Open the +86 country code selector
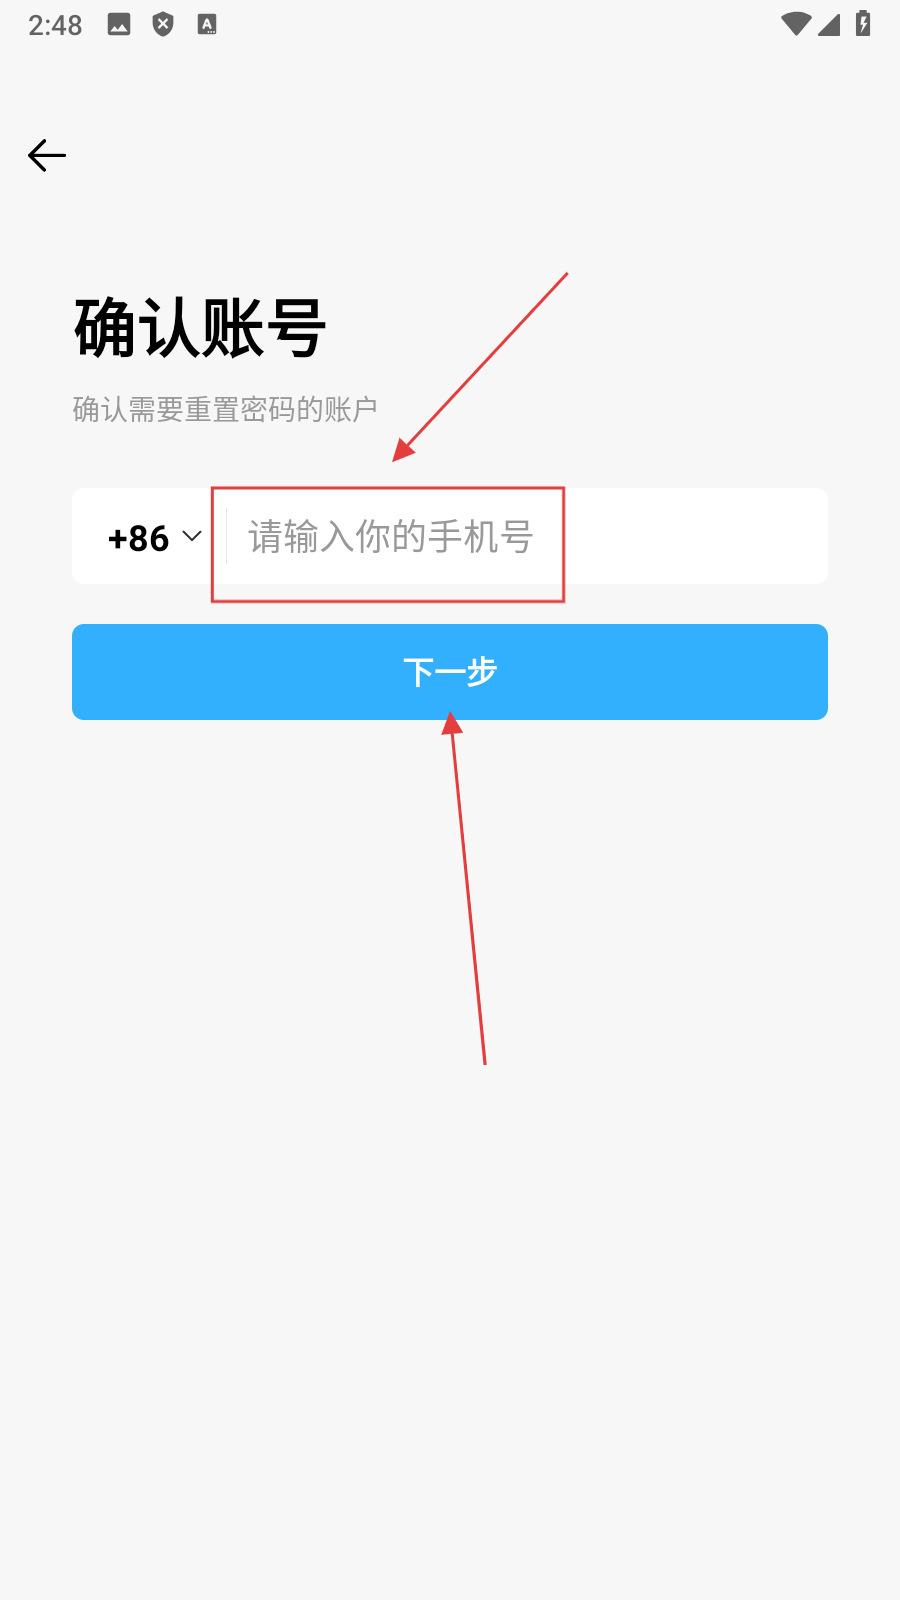This screenshot has width=900, height=1600. pos(154,538)
